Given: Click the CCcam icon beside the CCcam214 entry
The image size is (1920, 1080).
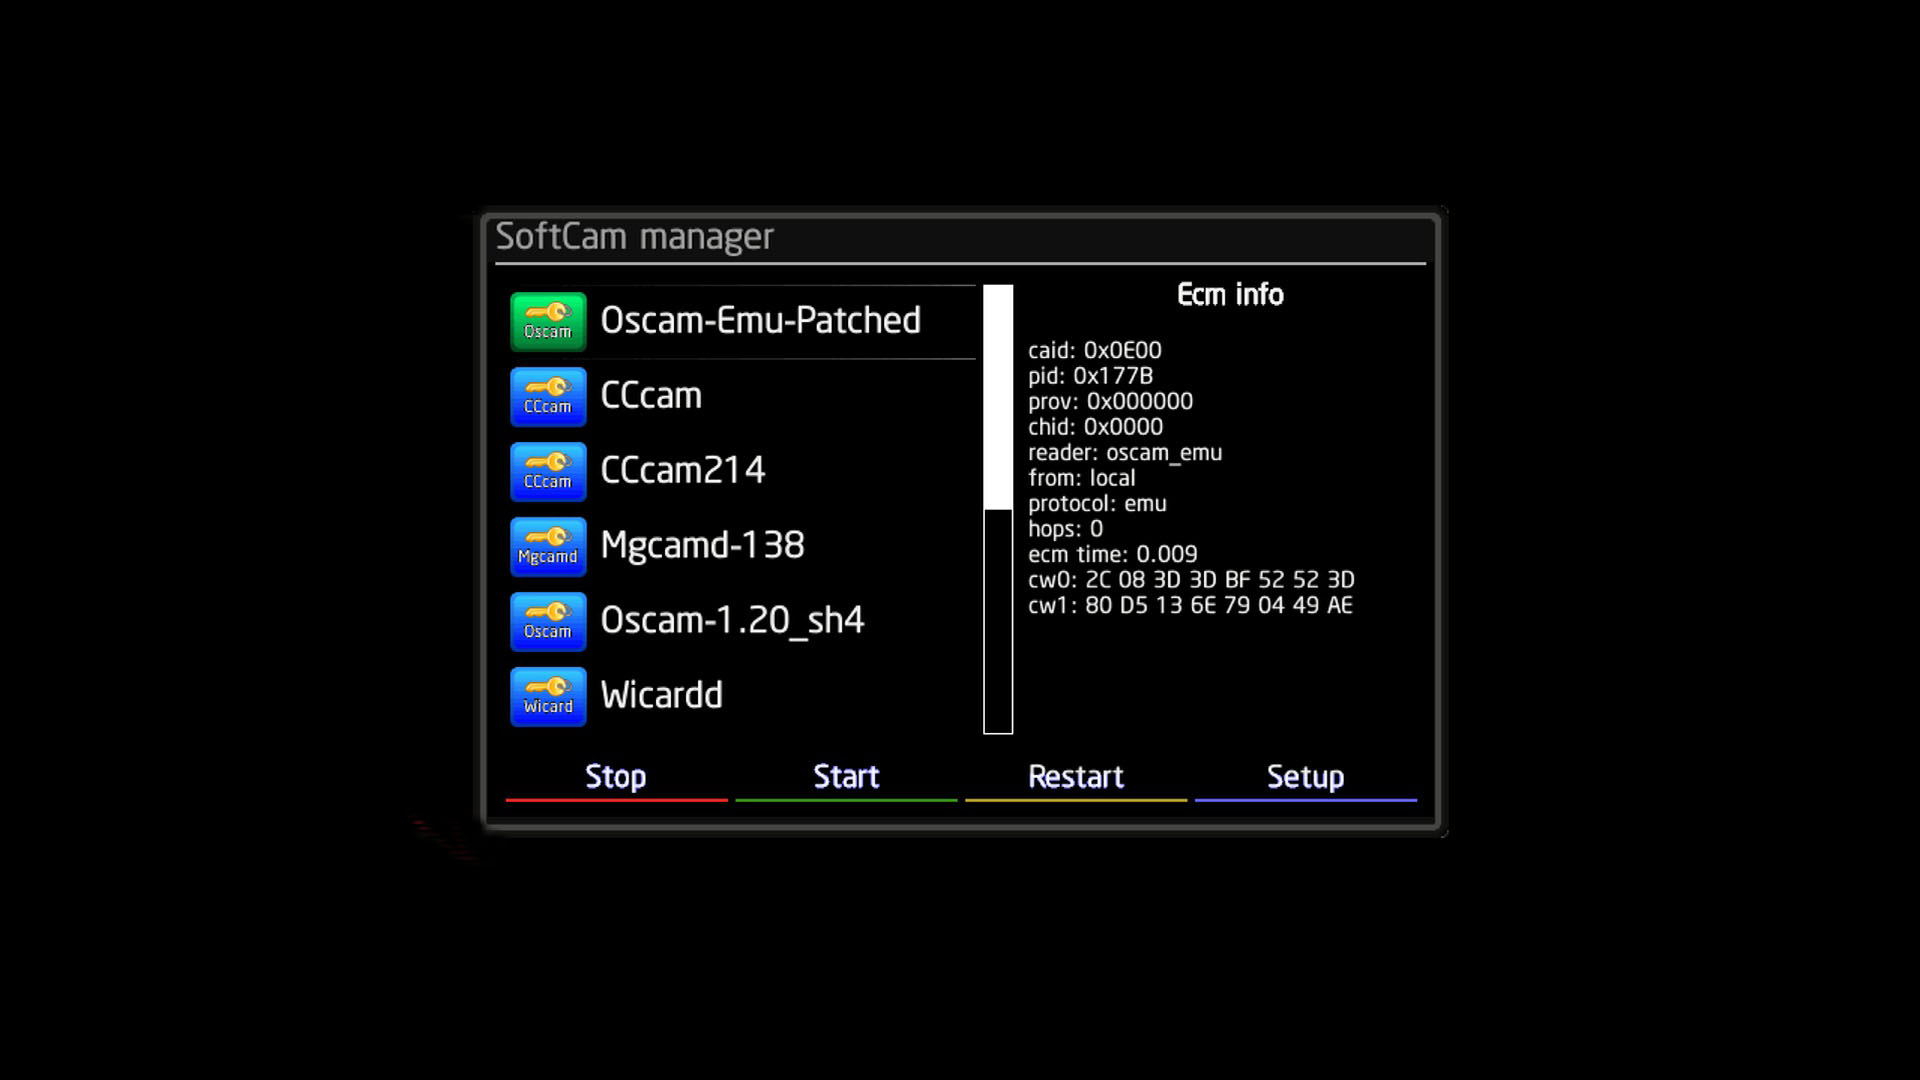Looking at the screenshot, I should point(548,471).
